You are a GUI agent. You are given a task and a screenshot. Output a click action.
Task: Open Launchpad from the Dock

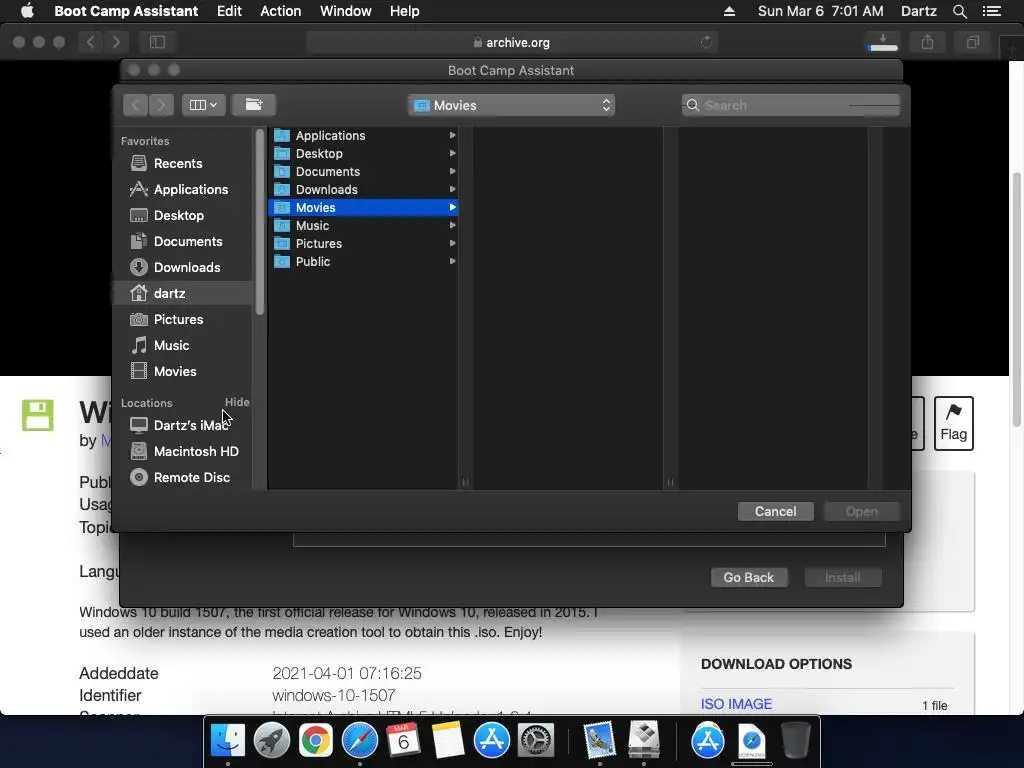(272, 741)
